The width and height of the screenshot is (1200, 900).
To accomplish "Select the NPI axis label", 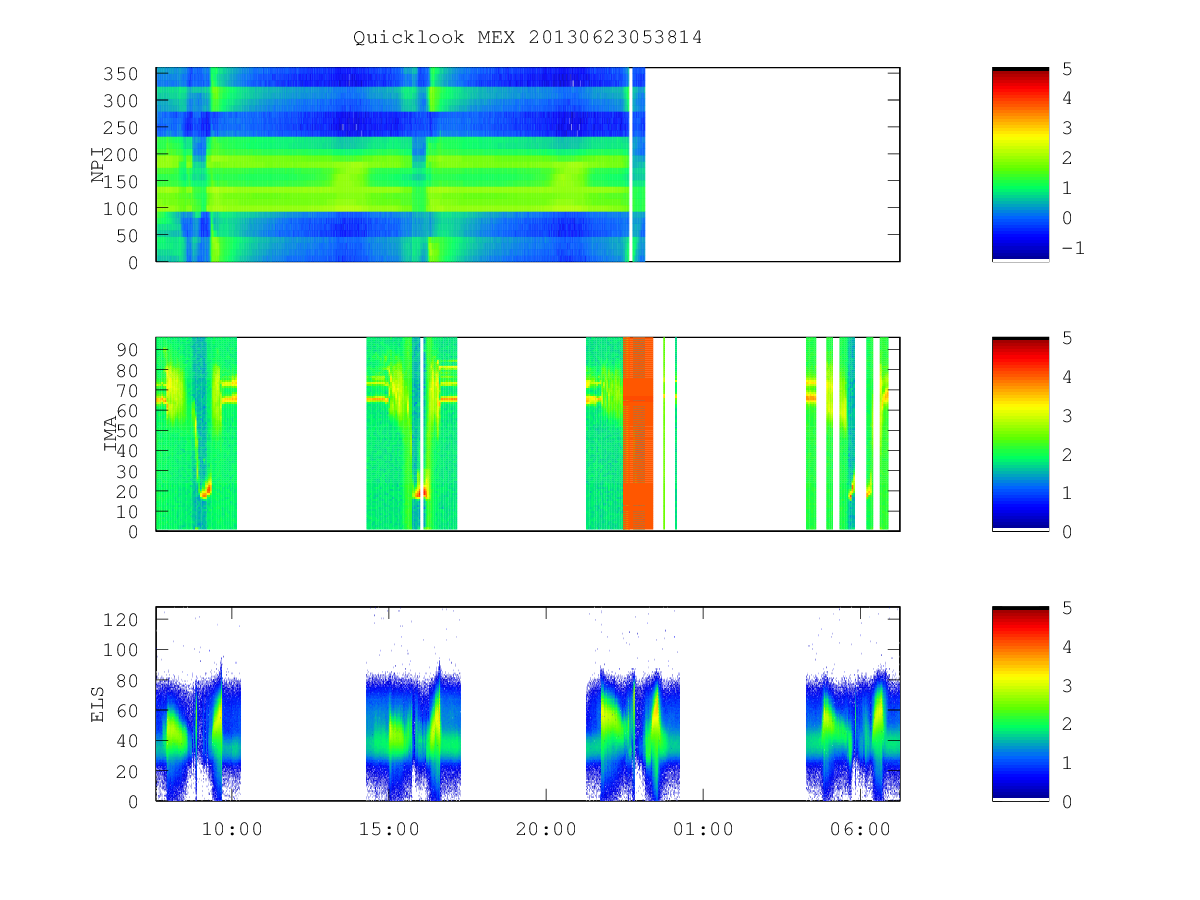I will [x=98, y=165].
